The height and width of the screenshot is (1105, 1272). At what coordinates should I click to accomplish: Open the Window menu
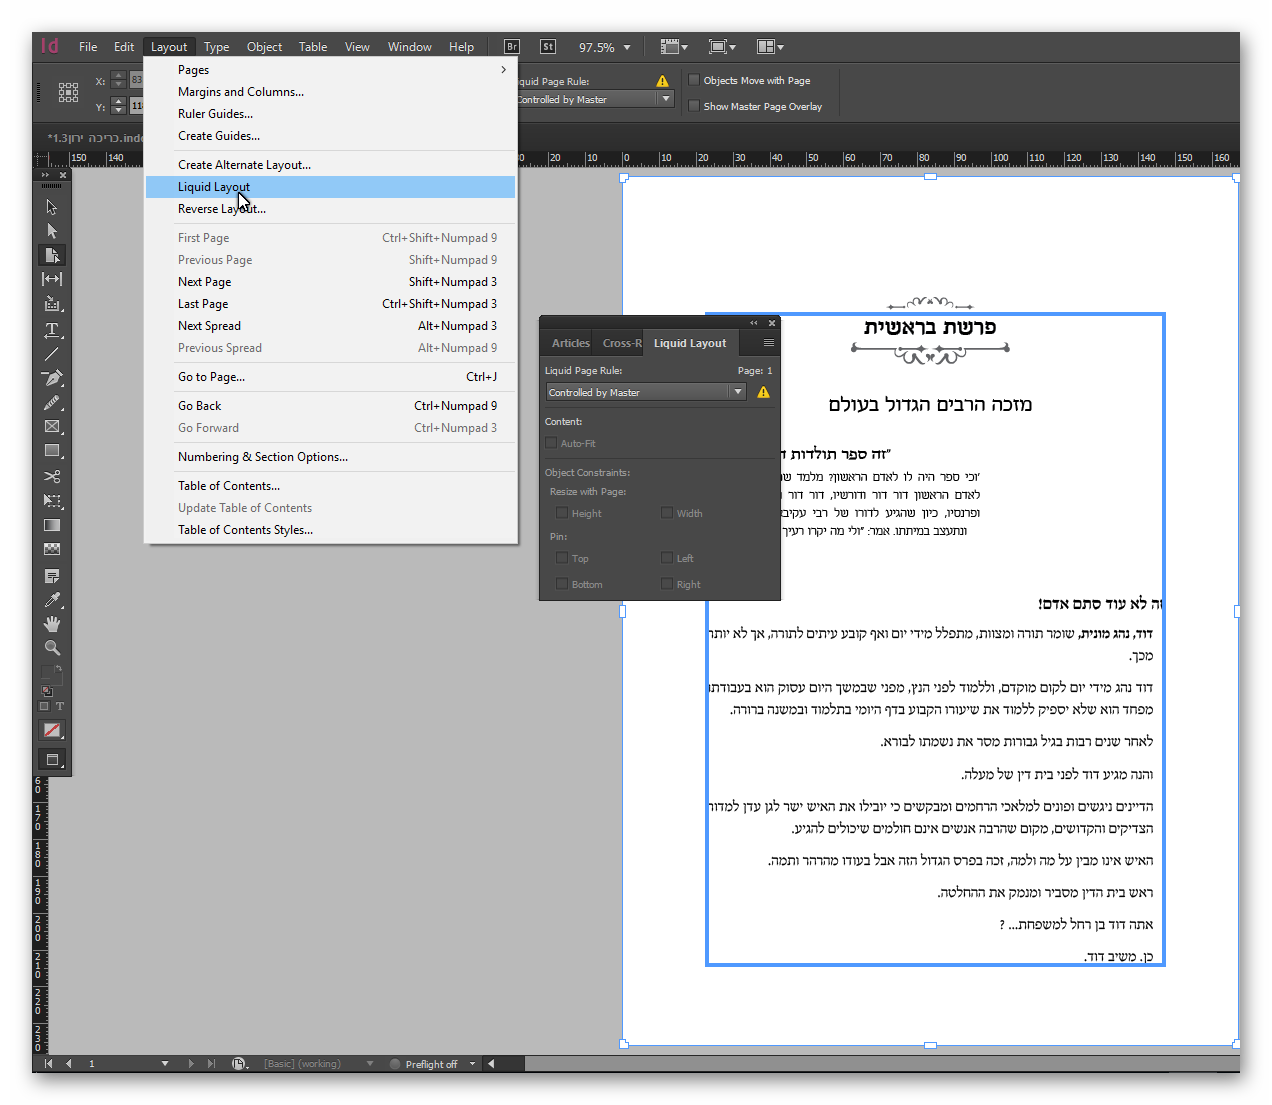point(410,47)
